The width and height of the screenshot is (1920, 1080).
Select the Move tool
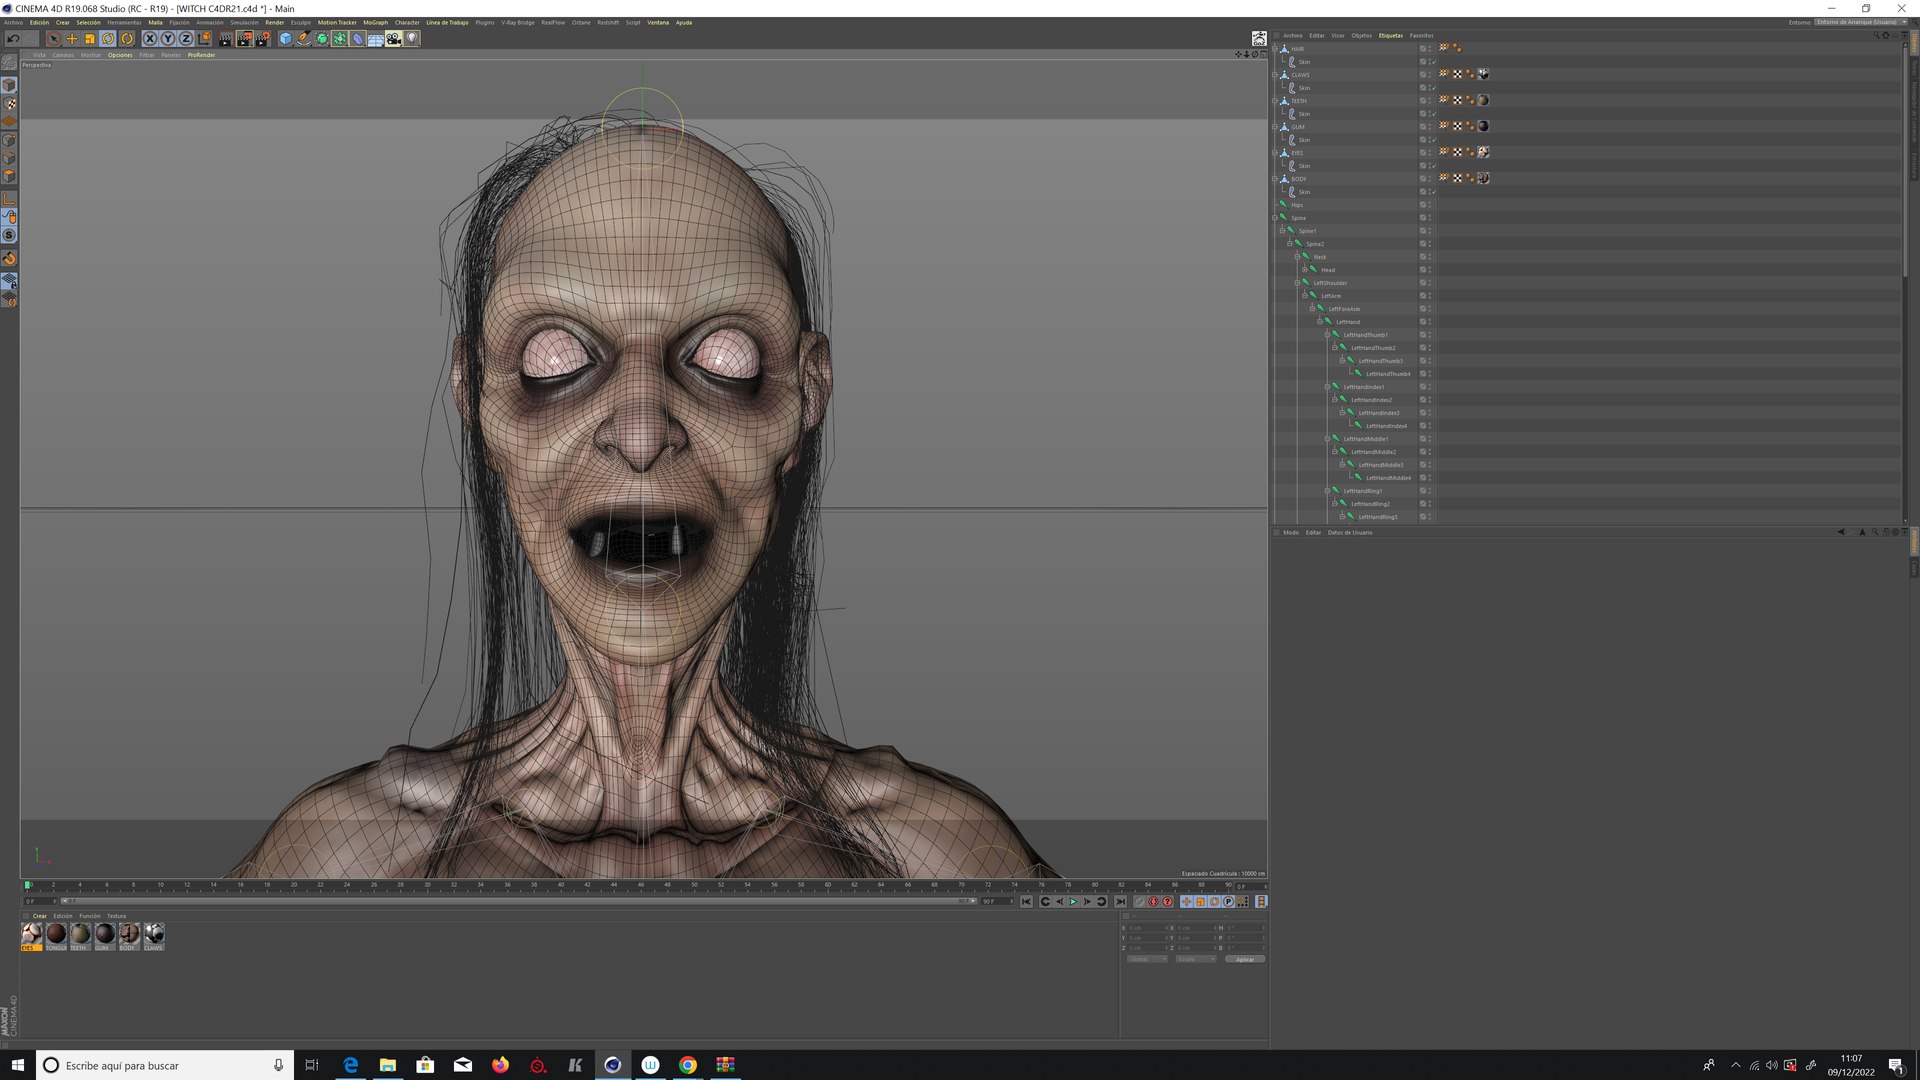(72, 39)
